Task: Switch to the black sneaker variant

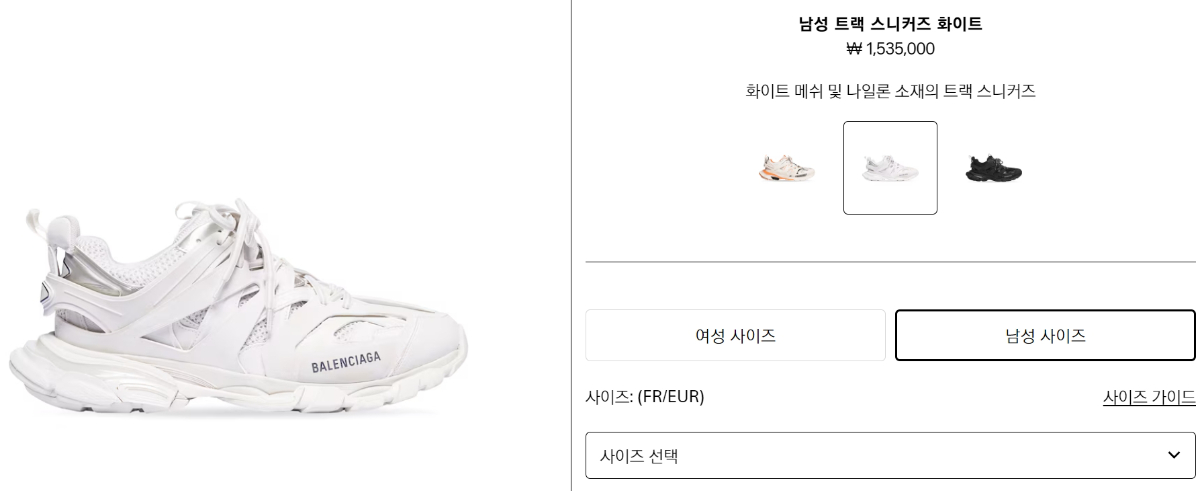Action: click(x=993, y=168)
